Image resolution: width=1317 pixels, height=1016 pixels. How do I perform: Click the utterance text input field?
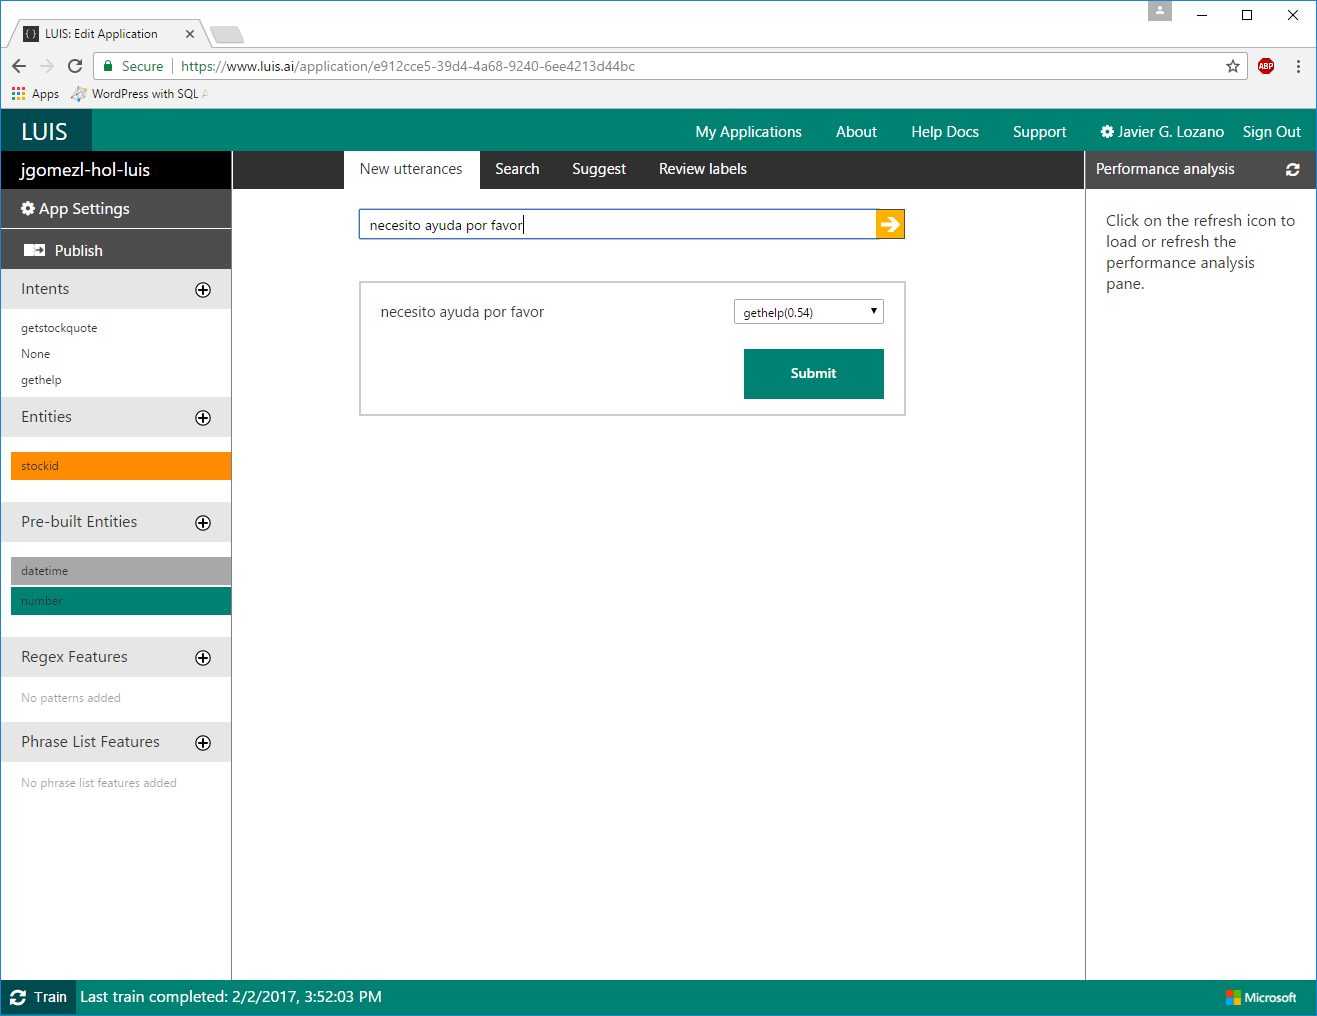pos(617,224)
